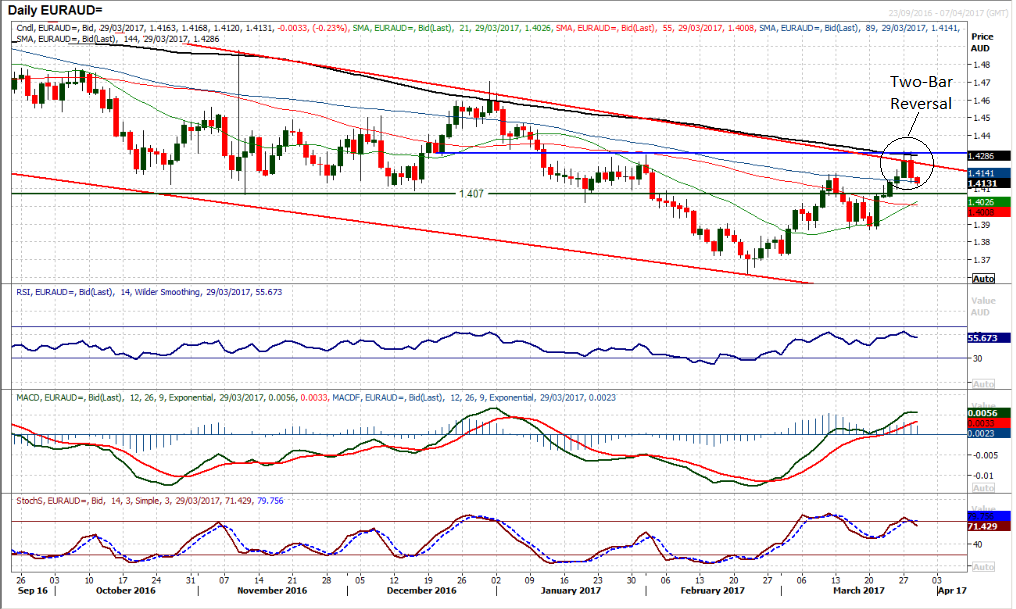1016x609 pixels.
Task: Toggle Auto scaling on the RSI panel
Action: [983, 384]
